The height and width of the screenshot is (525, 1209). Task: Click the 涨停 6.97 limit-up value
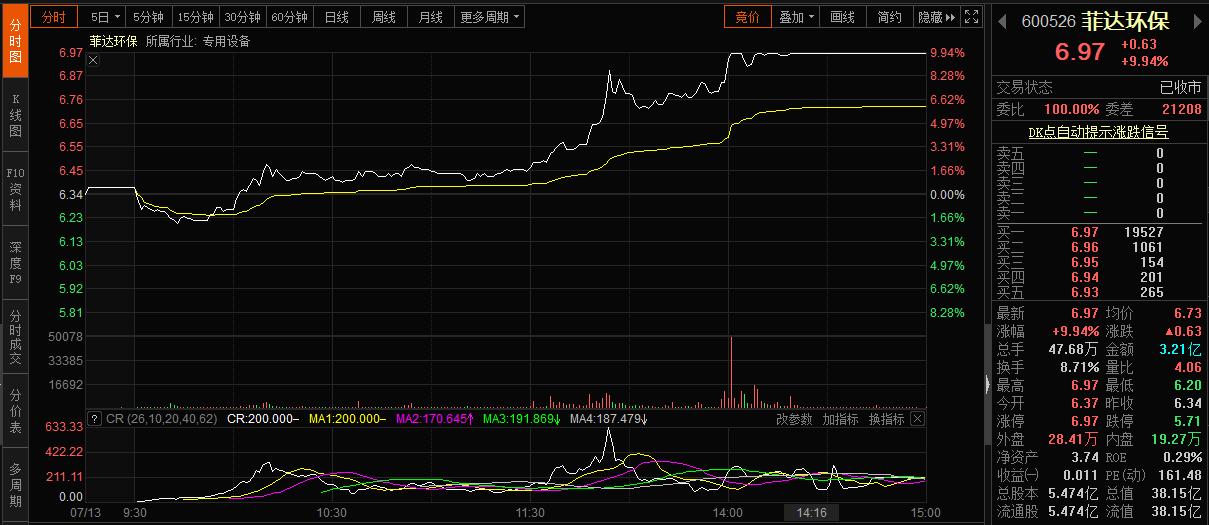(1085, 421)
